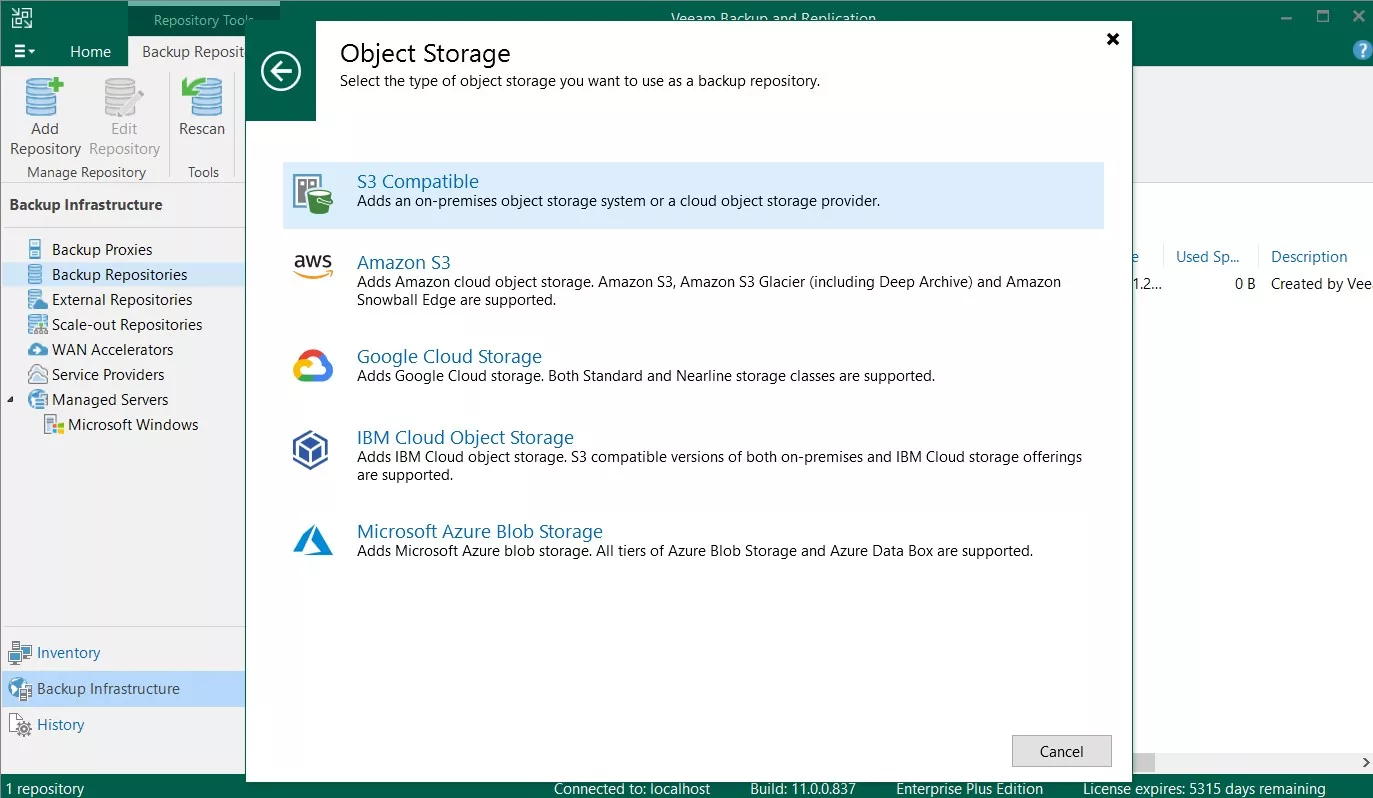Select the IBM Cloud Object Storage icon
The height and width of the screenshot is (798, 1373).
[311, 450]
